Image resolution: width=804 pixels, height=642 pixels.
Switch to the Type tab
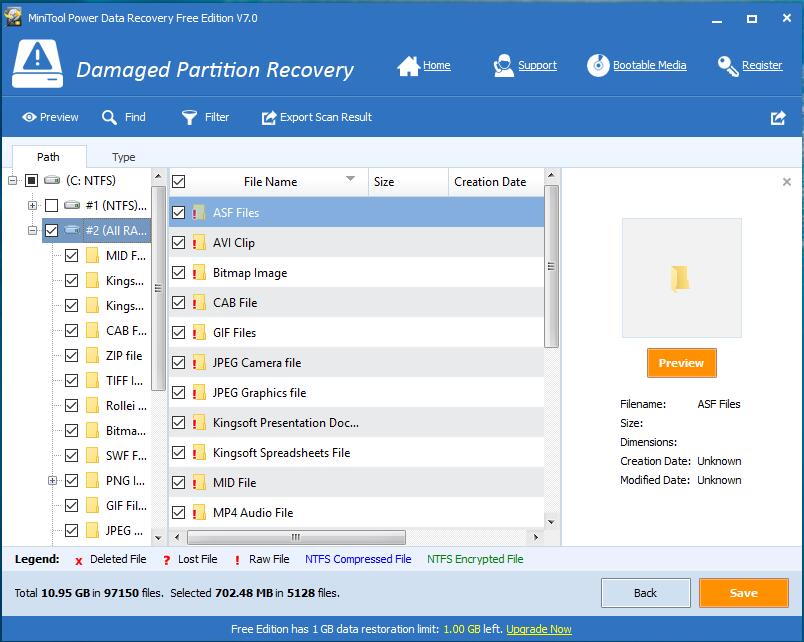pos(123,157)
